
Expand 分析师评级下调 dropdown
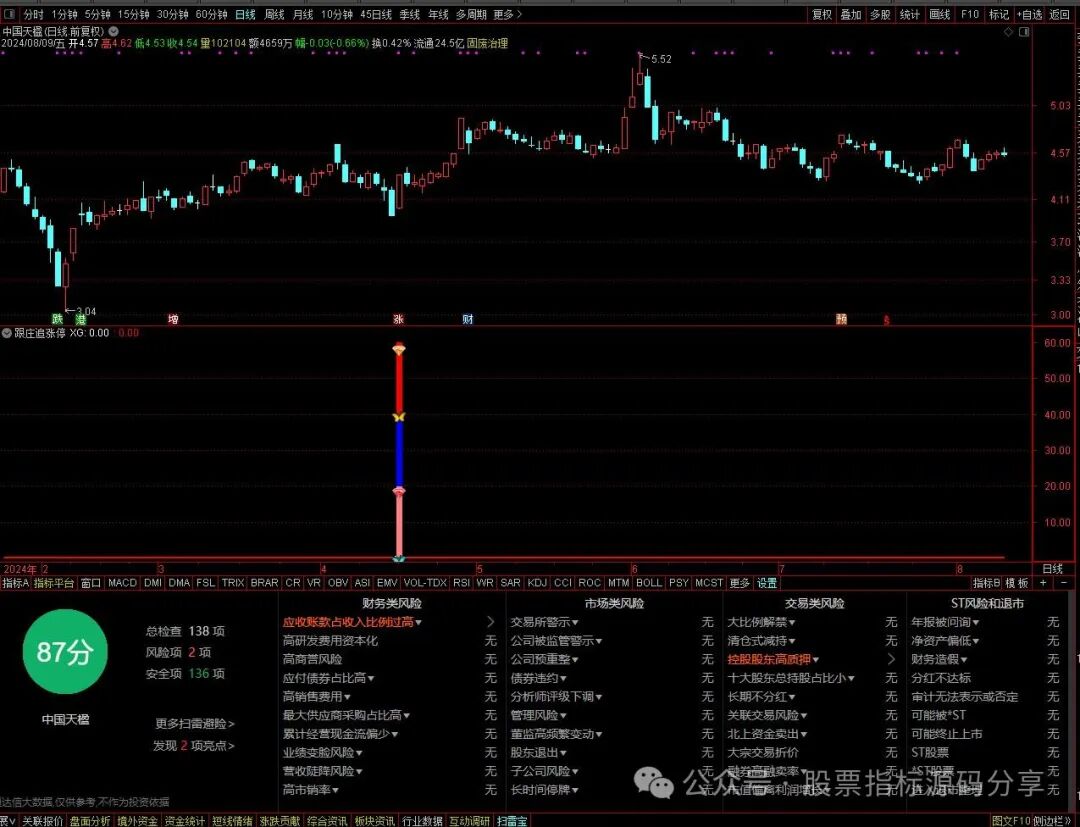[x=557, y=696]
